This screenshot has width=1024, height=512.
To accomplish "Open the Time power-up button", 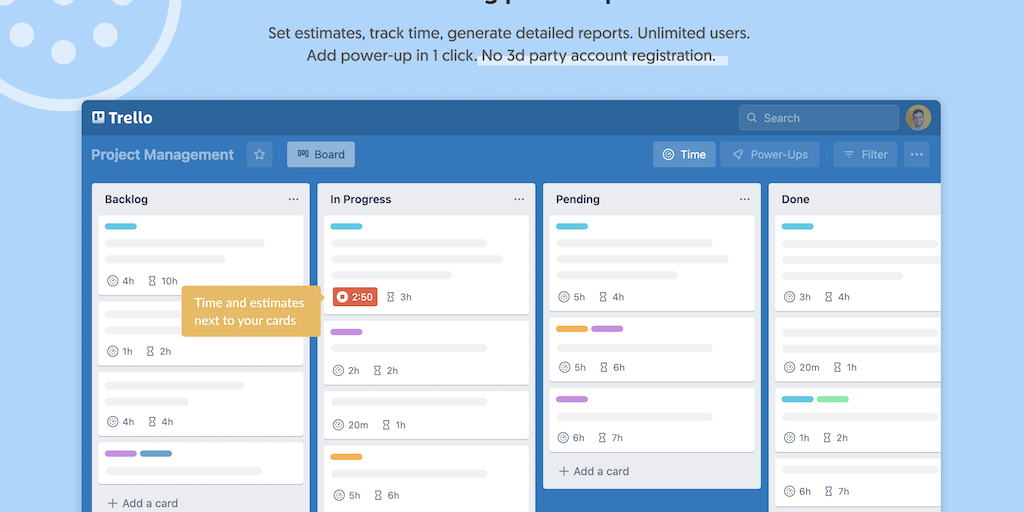I will tap(684, 155).
